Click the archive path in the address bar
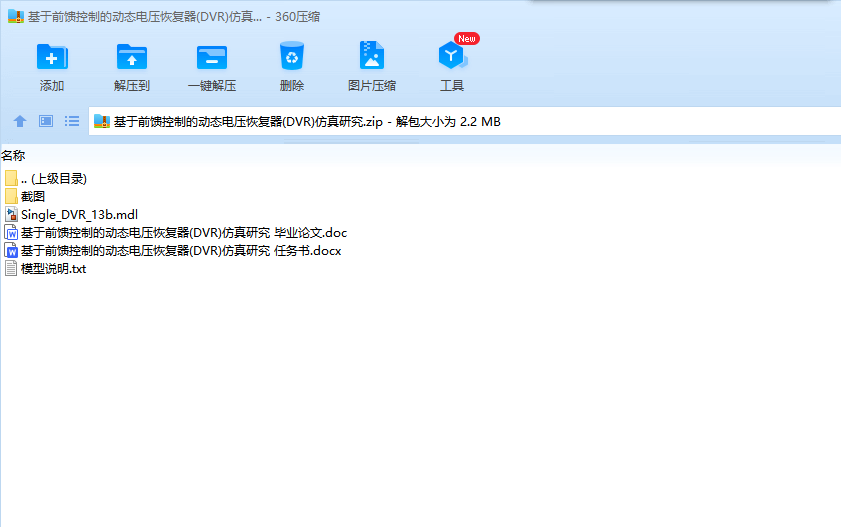The width and height of the screenshot is (841, 527). pyautogui.click(x=307, y=122)
